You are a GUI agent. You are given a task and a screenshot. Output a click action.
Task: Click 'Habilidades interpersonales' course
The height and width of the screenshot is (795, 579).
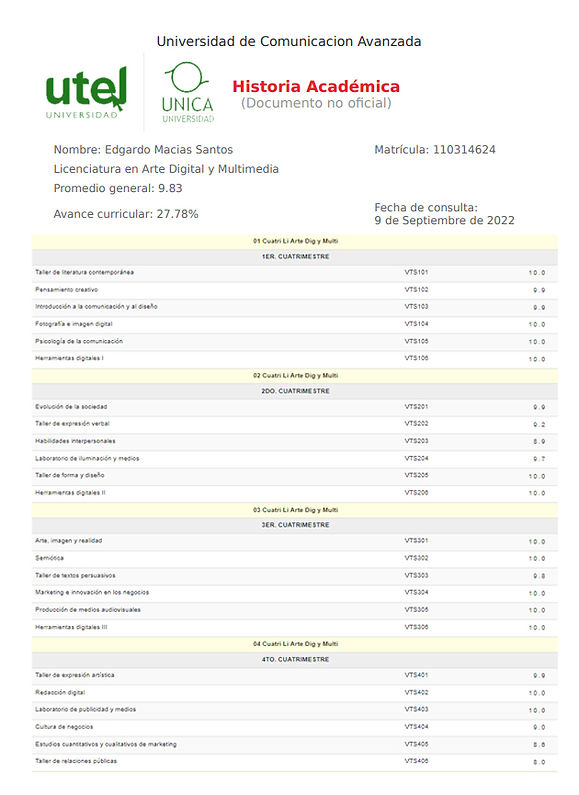(x=75, y=441)
